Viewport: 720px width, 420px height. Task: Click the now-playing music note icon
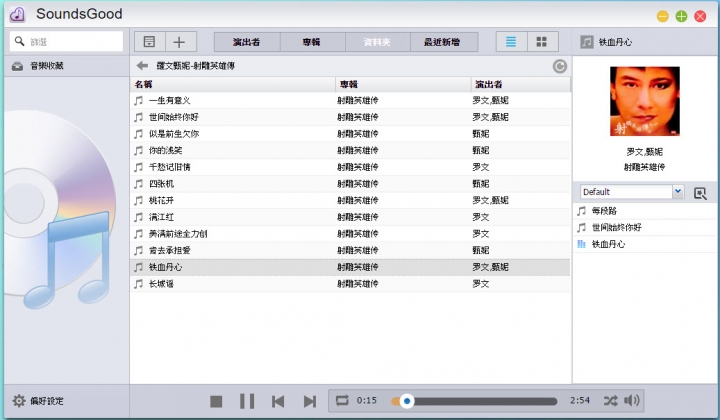click(587, 42)
